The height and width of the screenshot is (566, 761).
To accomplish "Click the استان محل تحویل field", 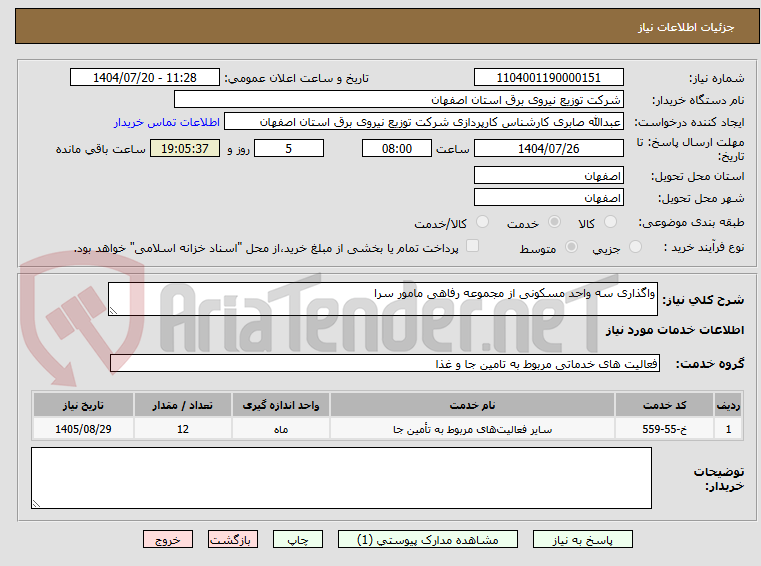I will coord(548,175).
